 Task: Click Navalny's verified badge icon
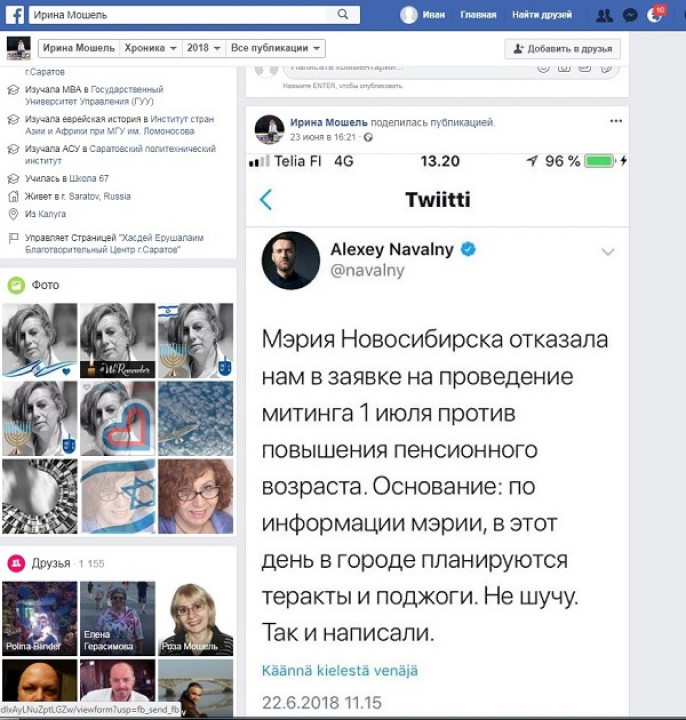[x=468, y=249]
